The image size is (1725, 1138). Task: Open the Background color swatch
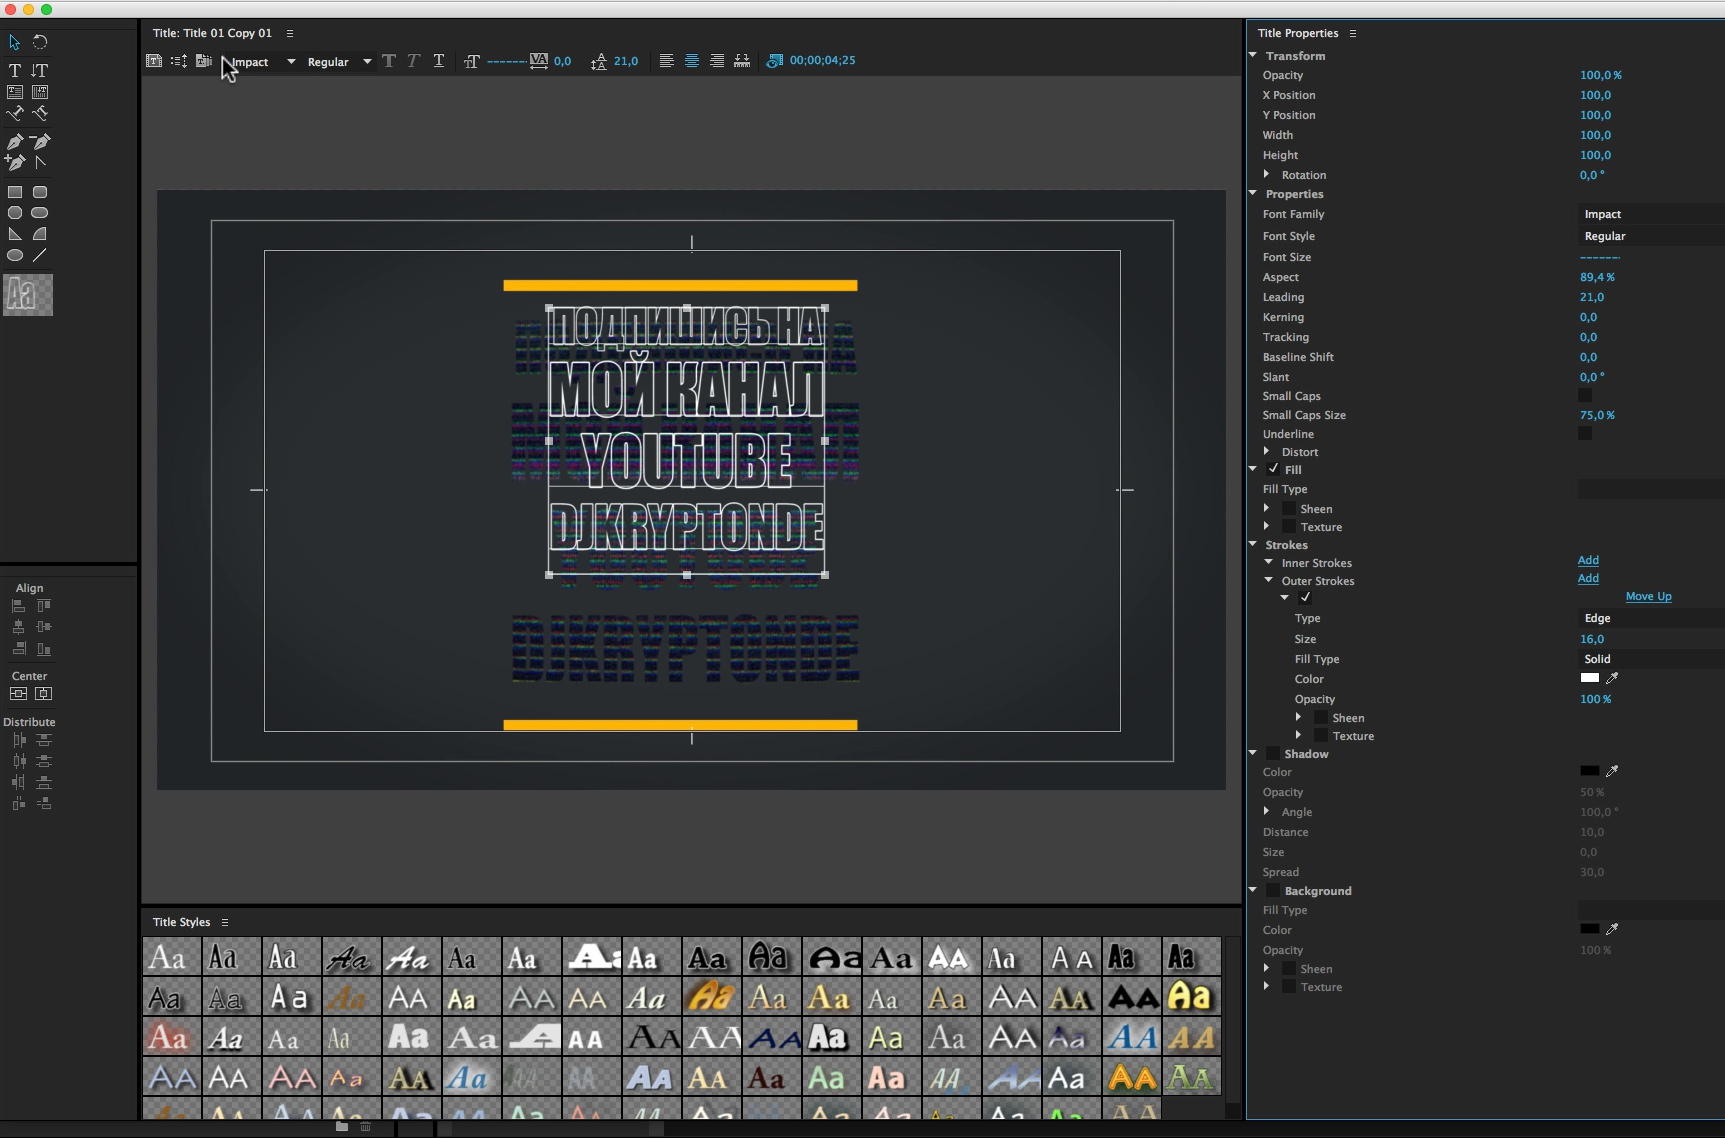[x=1589, y=929]
